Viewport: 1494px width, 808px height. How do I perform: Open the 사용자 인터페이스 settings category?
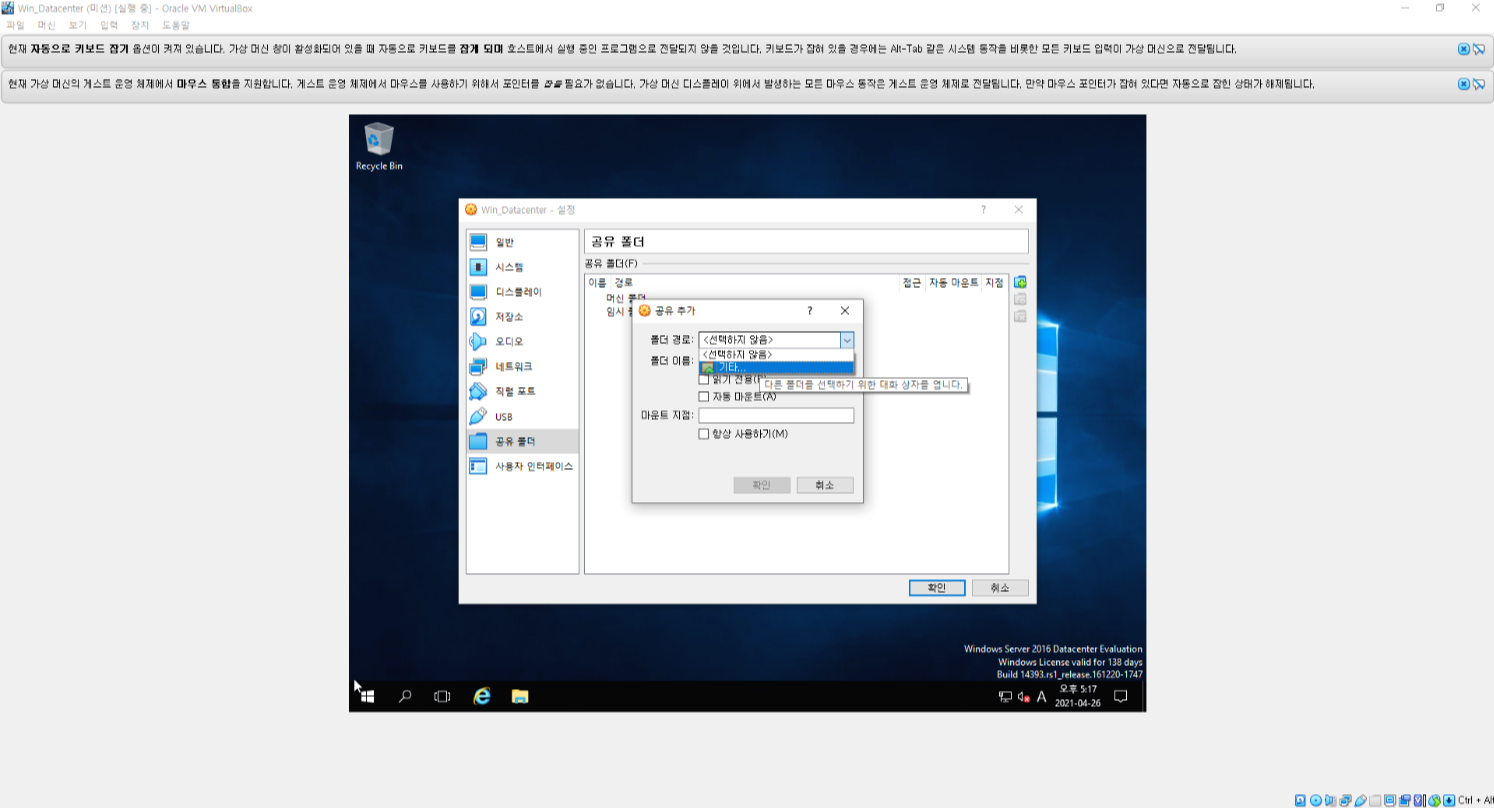tap(522, 466)
